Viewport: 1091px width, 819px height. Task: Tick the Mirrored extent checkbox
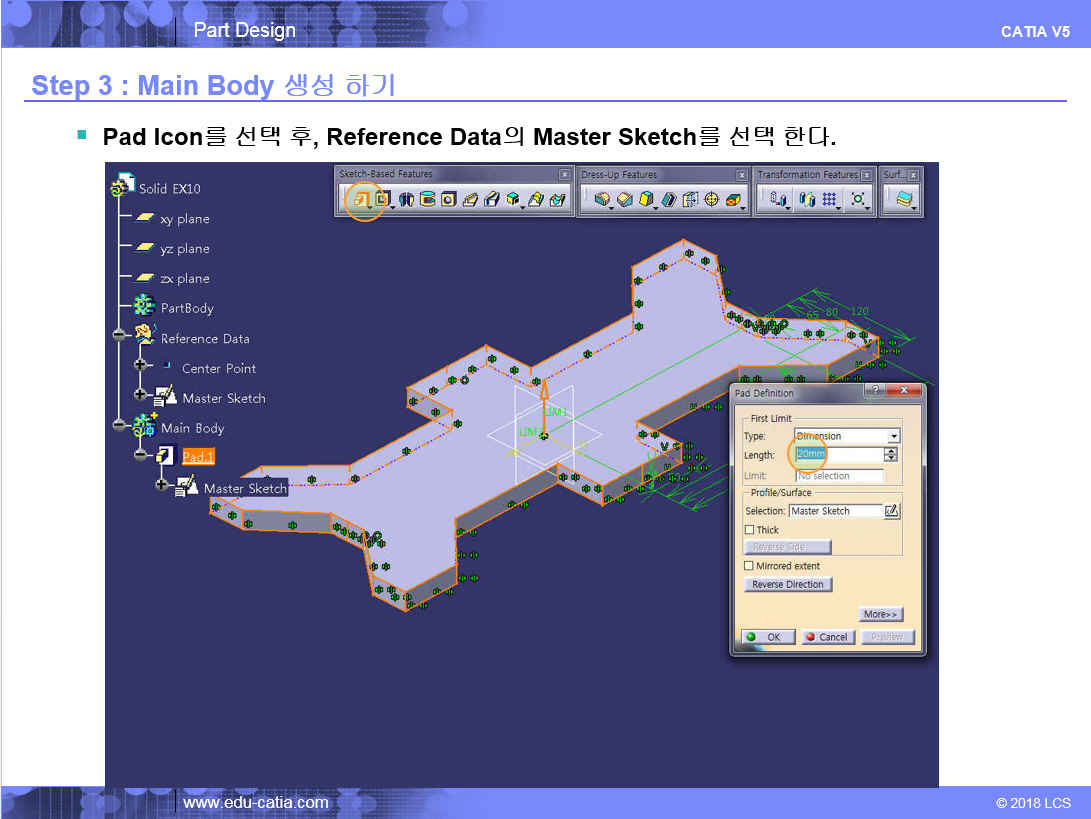click(x=750, y=566)
